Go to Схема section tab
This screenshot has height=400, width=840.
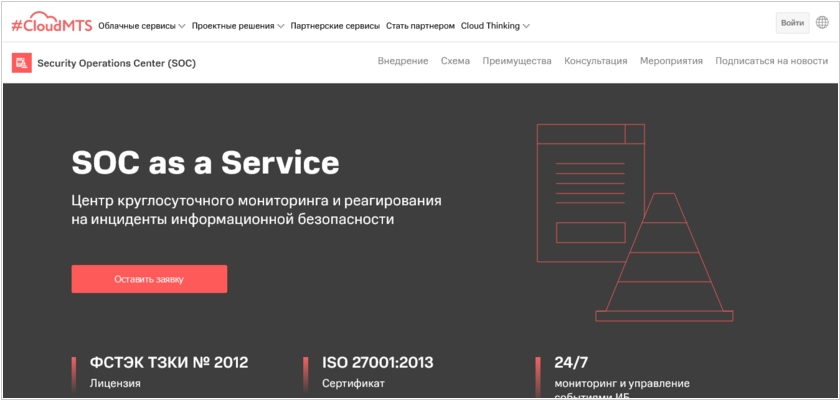pos(455,61)
